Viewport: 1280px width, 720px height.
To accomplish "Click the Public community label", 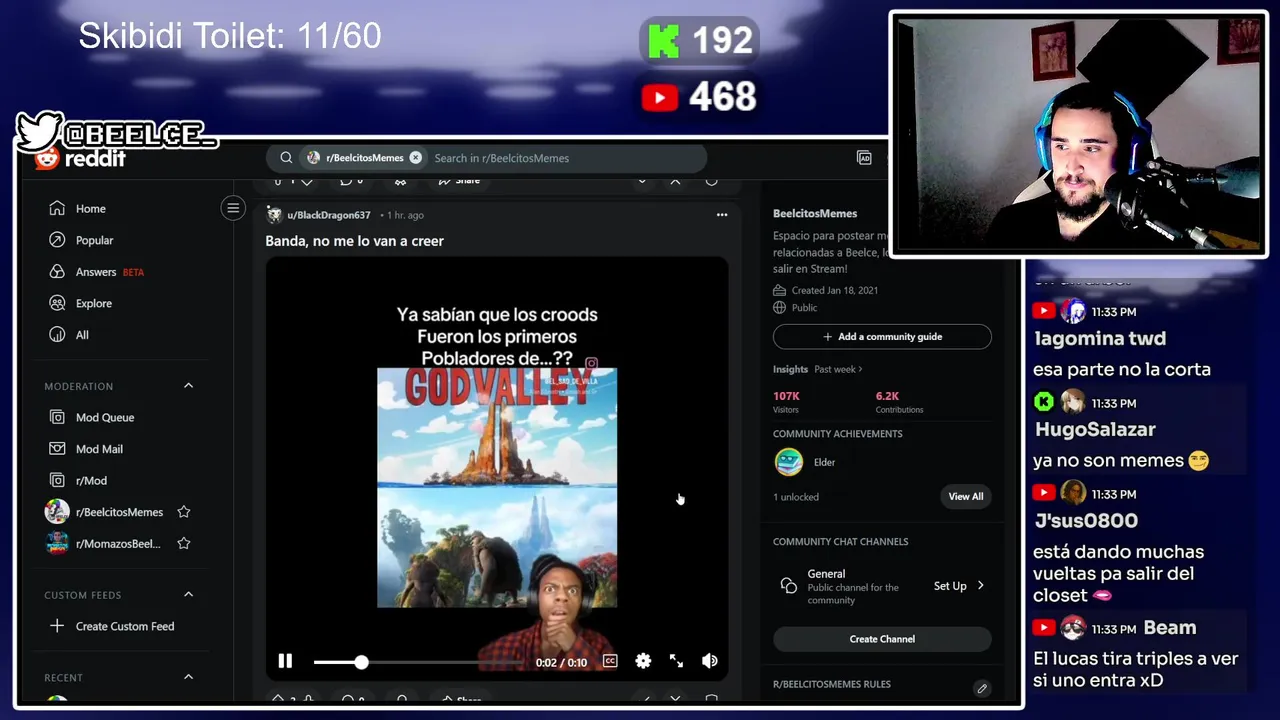I will tap(804, 308).
